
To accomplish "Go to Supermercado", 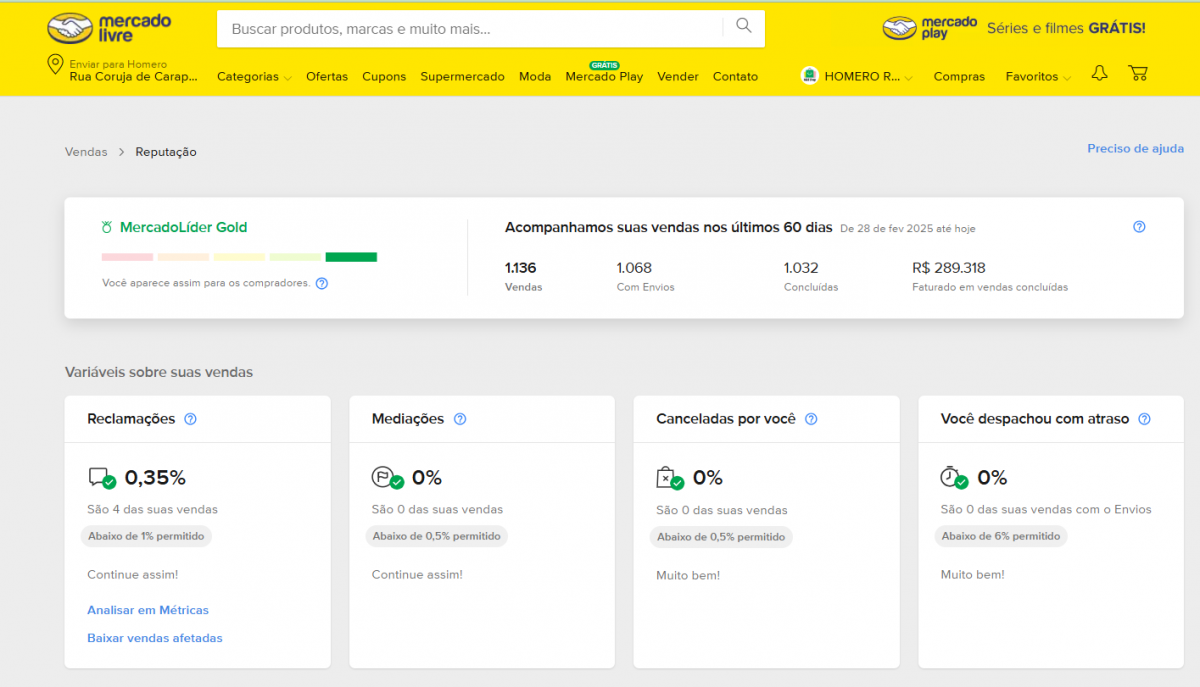I will point(462,77).
